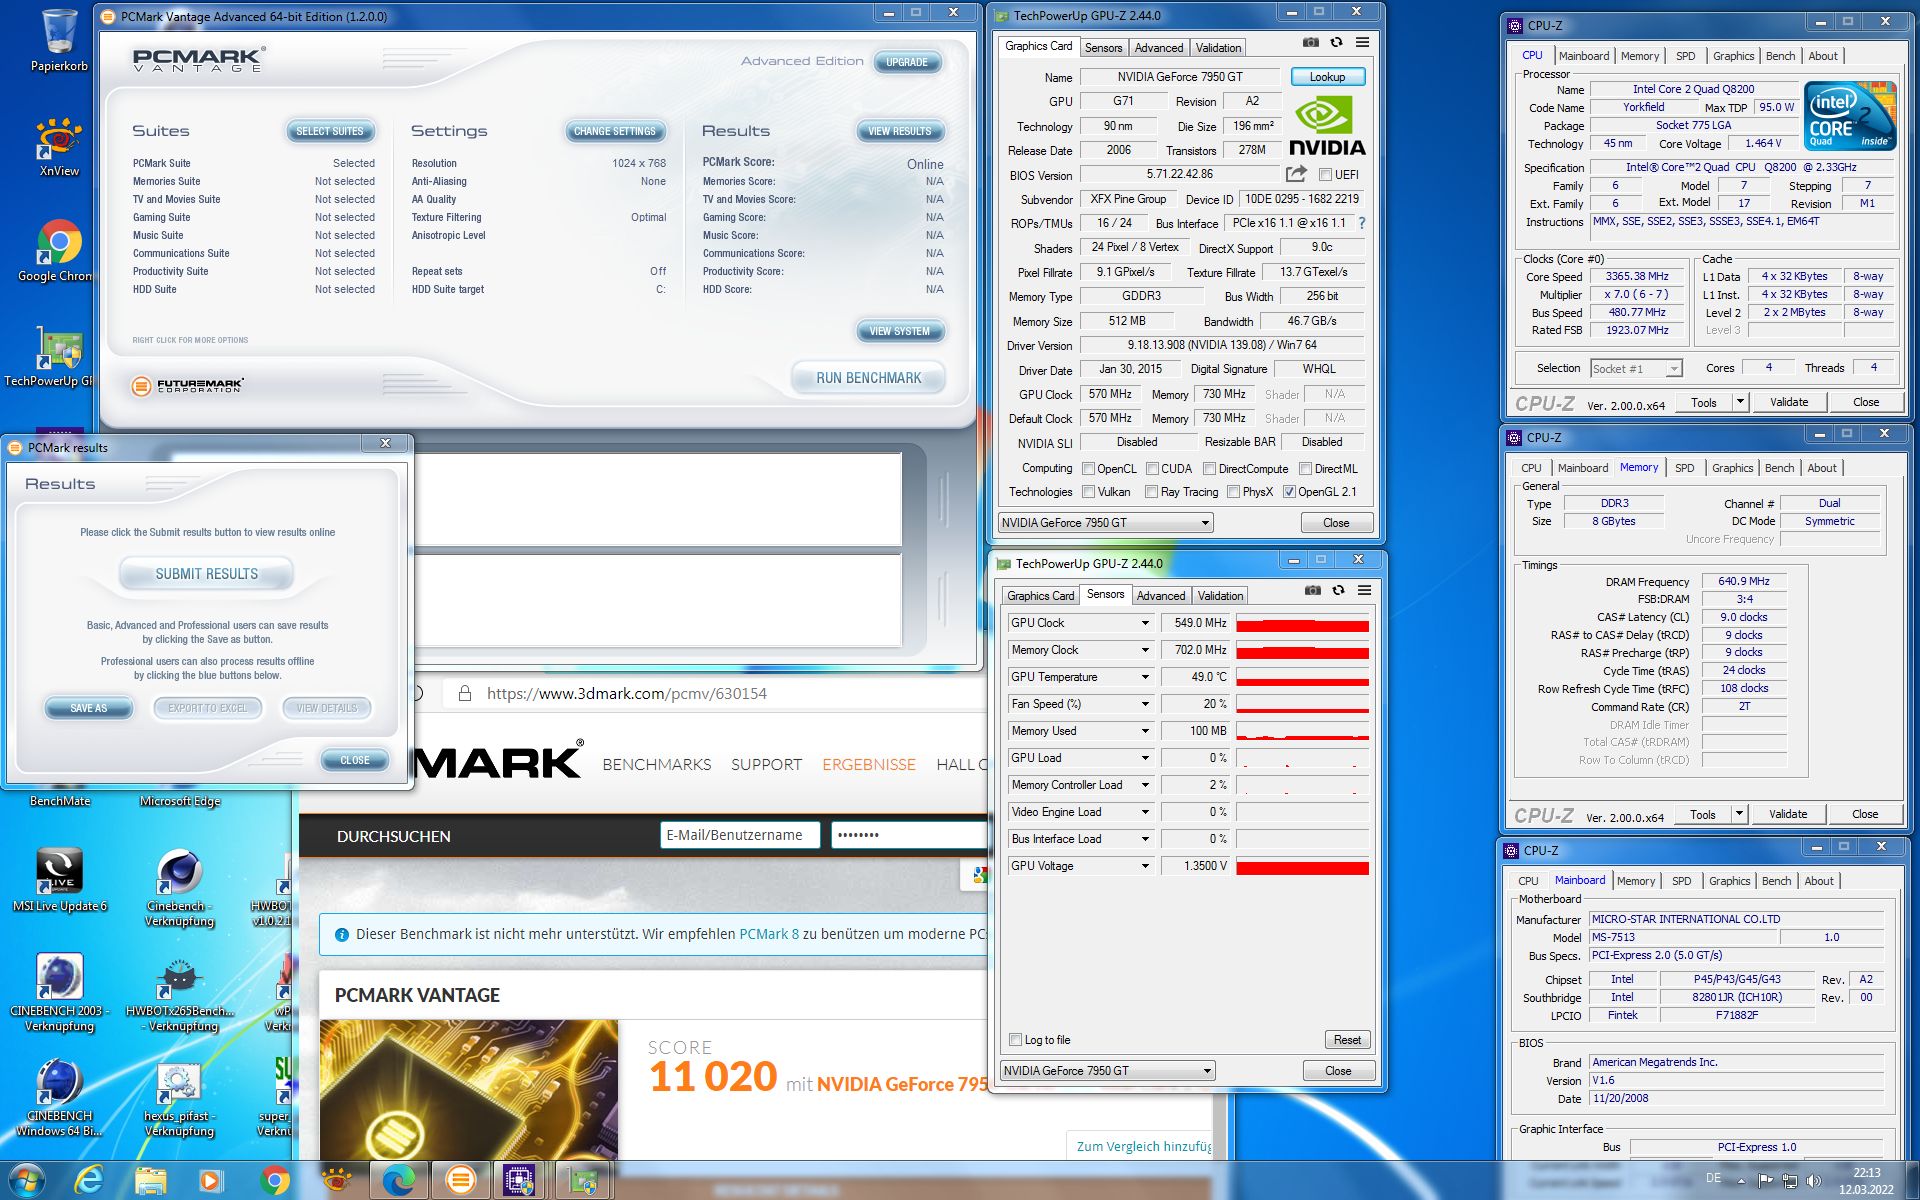
Task: Toggle the UEFI checkbox in GPU-Z
Action: (x=1325, y=174)
